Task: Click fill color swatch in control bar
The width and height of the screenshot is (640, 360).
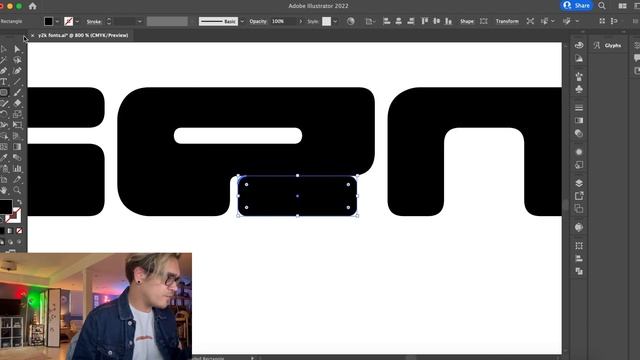Action: [x=49, y=21]
